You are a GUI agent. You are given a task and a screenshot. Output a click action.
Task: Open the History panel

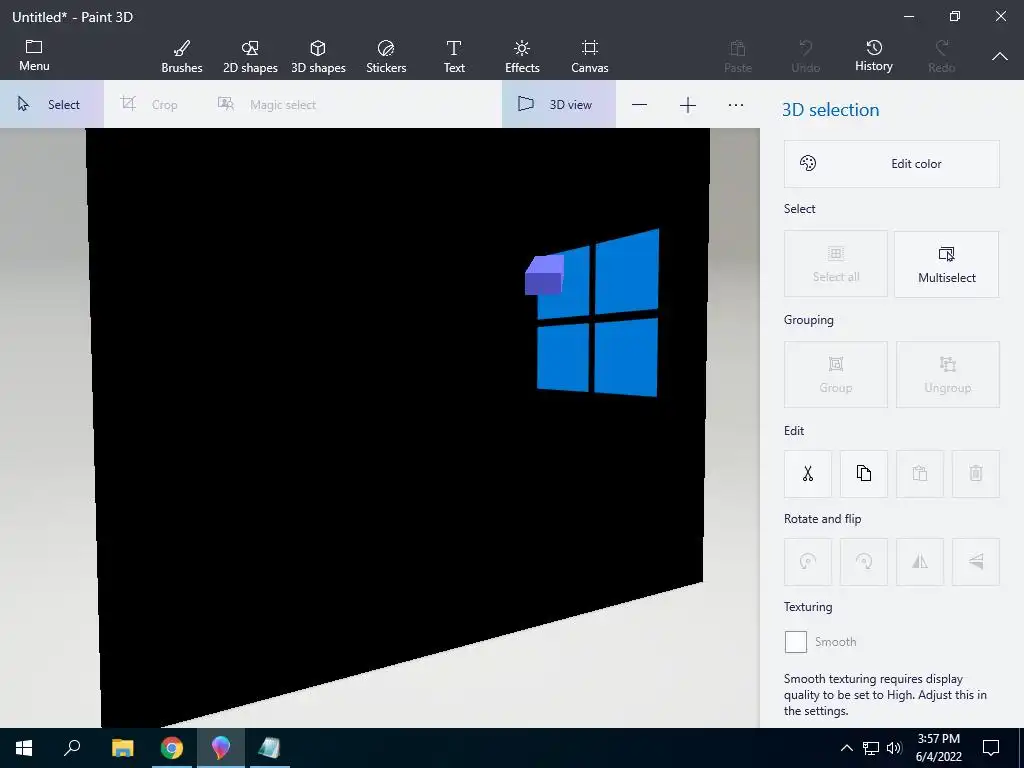[x=874, y=56]
